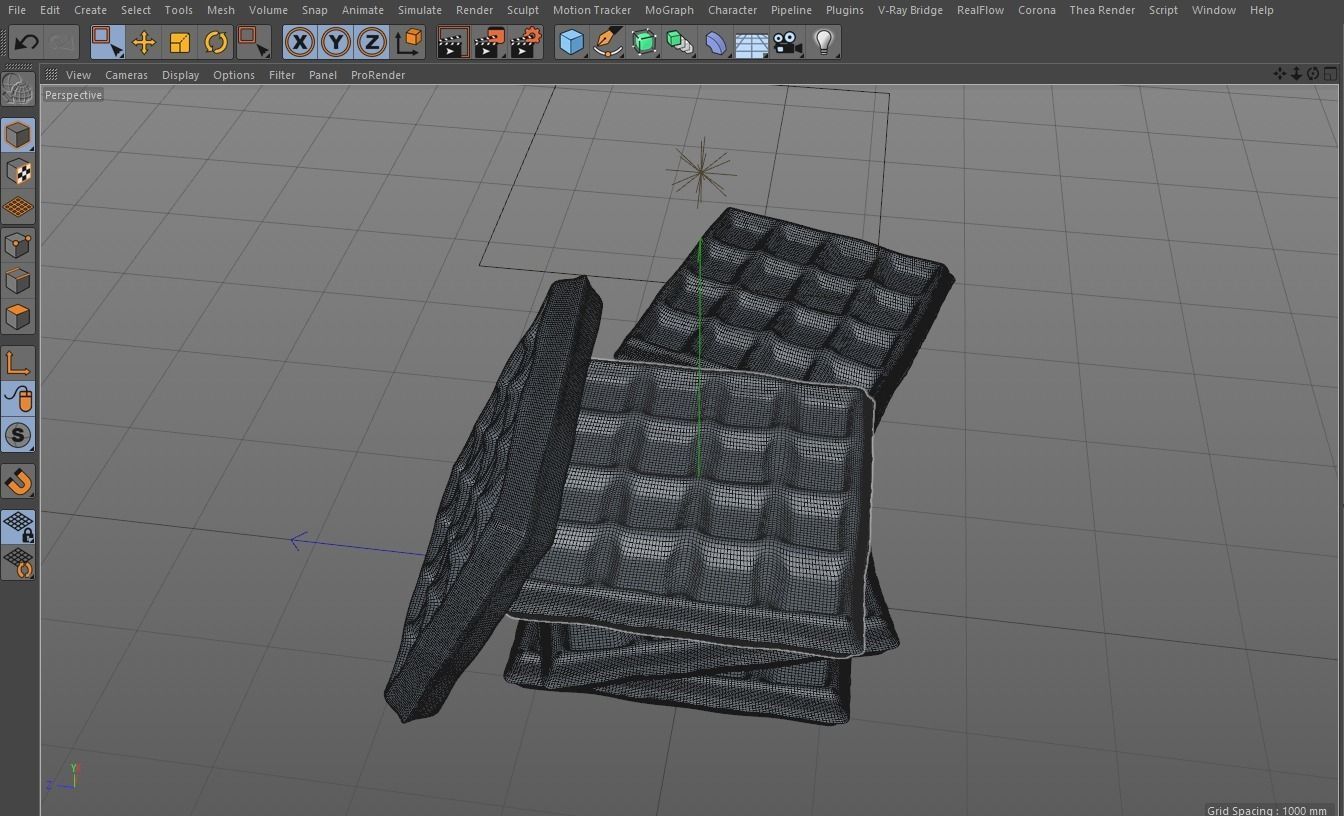Render the active view
The image size is (1344, 816).
[452, 42]
